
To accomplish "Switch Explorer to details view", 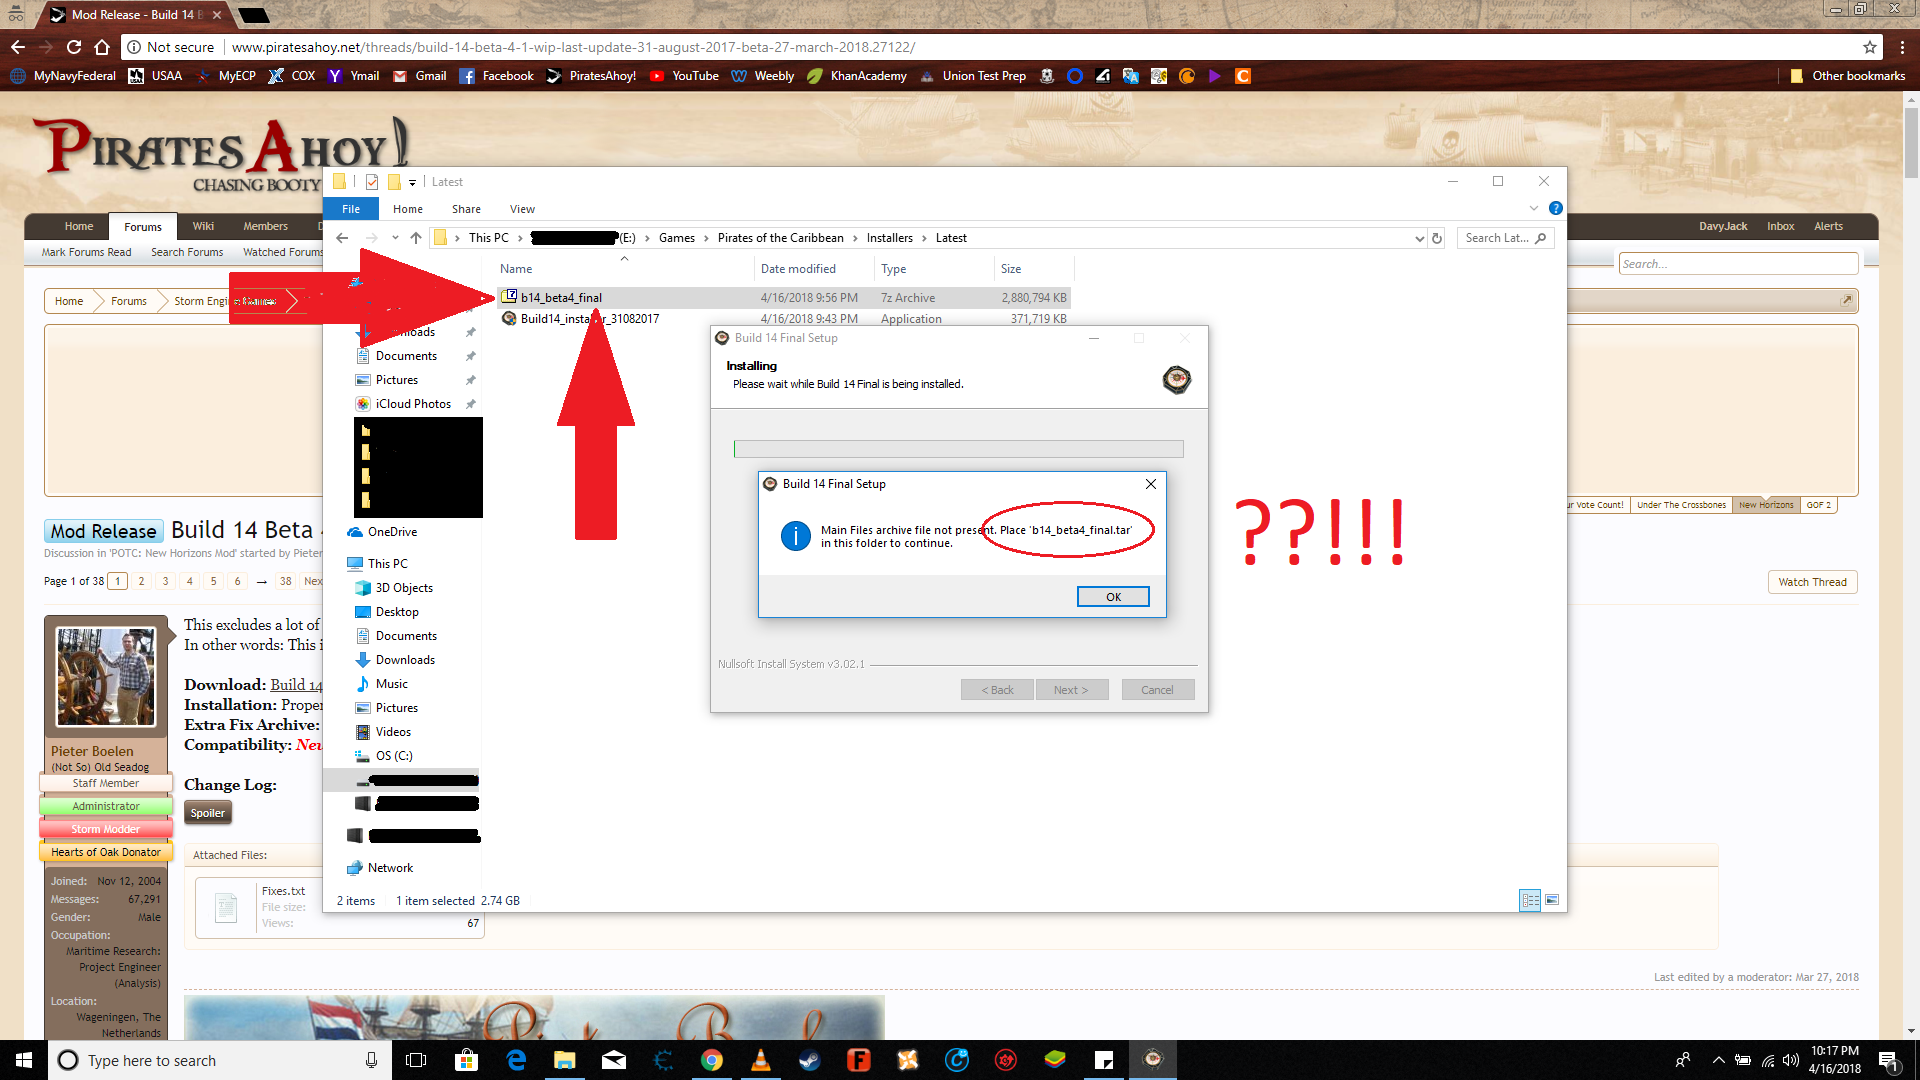I will tap(1530, 900).
